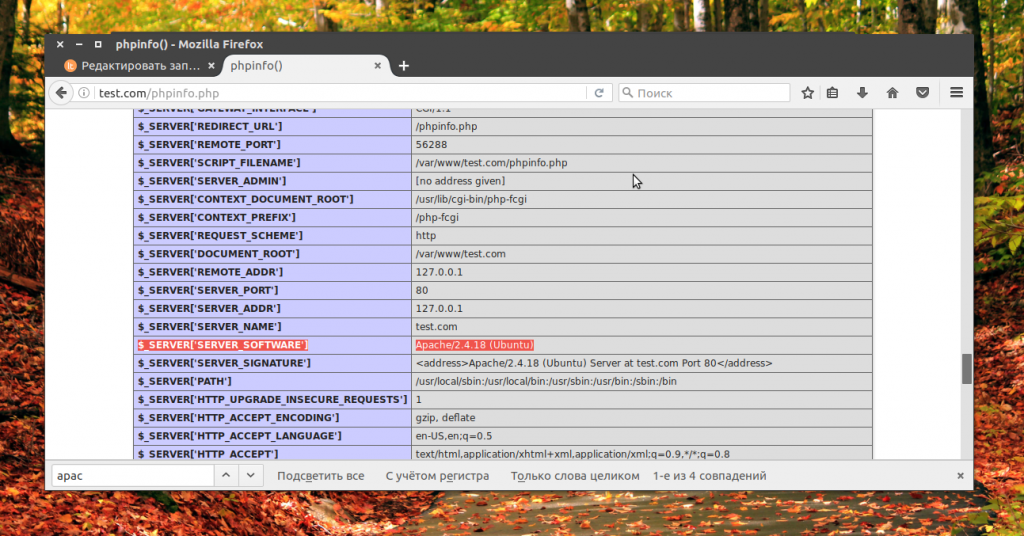Toggle 'Только слова целиком' whole words
Viewport: 1024px width, 536px height.
coord(574,476)
